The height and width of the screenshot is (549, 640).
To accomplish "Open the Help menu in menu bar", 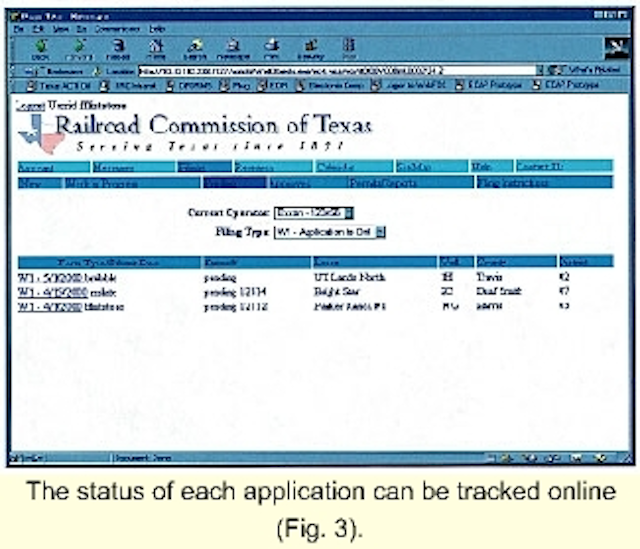I will pyautogui.click(x=157, y=29).
